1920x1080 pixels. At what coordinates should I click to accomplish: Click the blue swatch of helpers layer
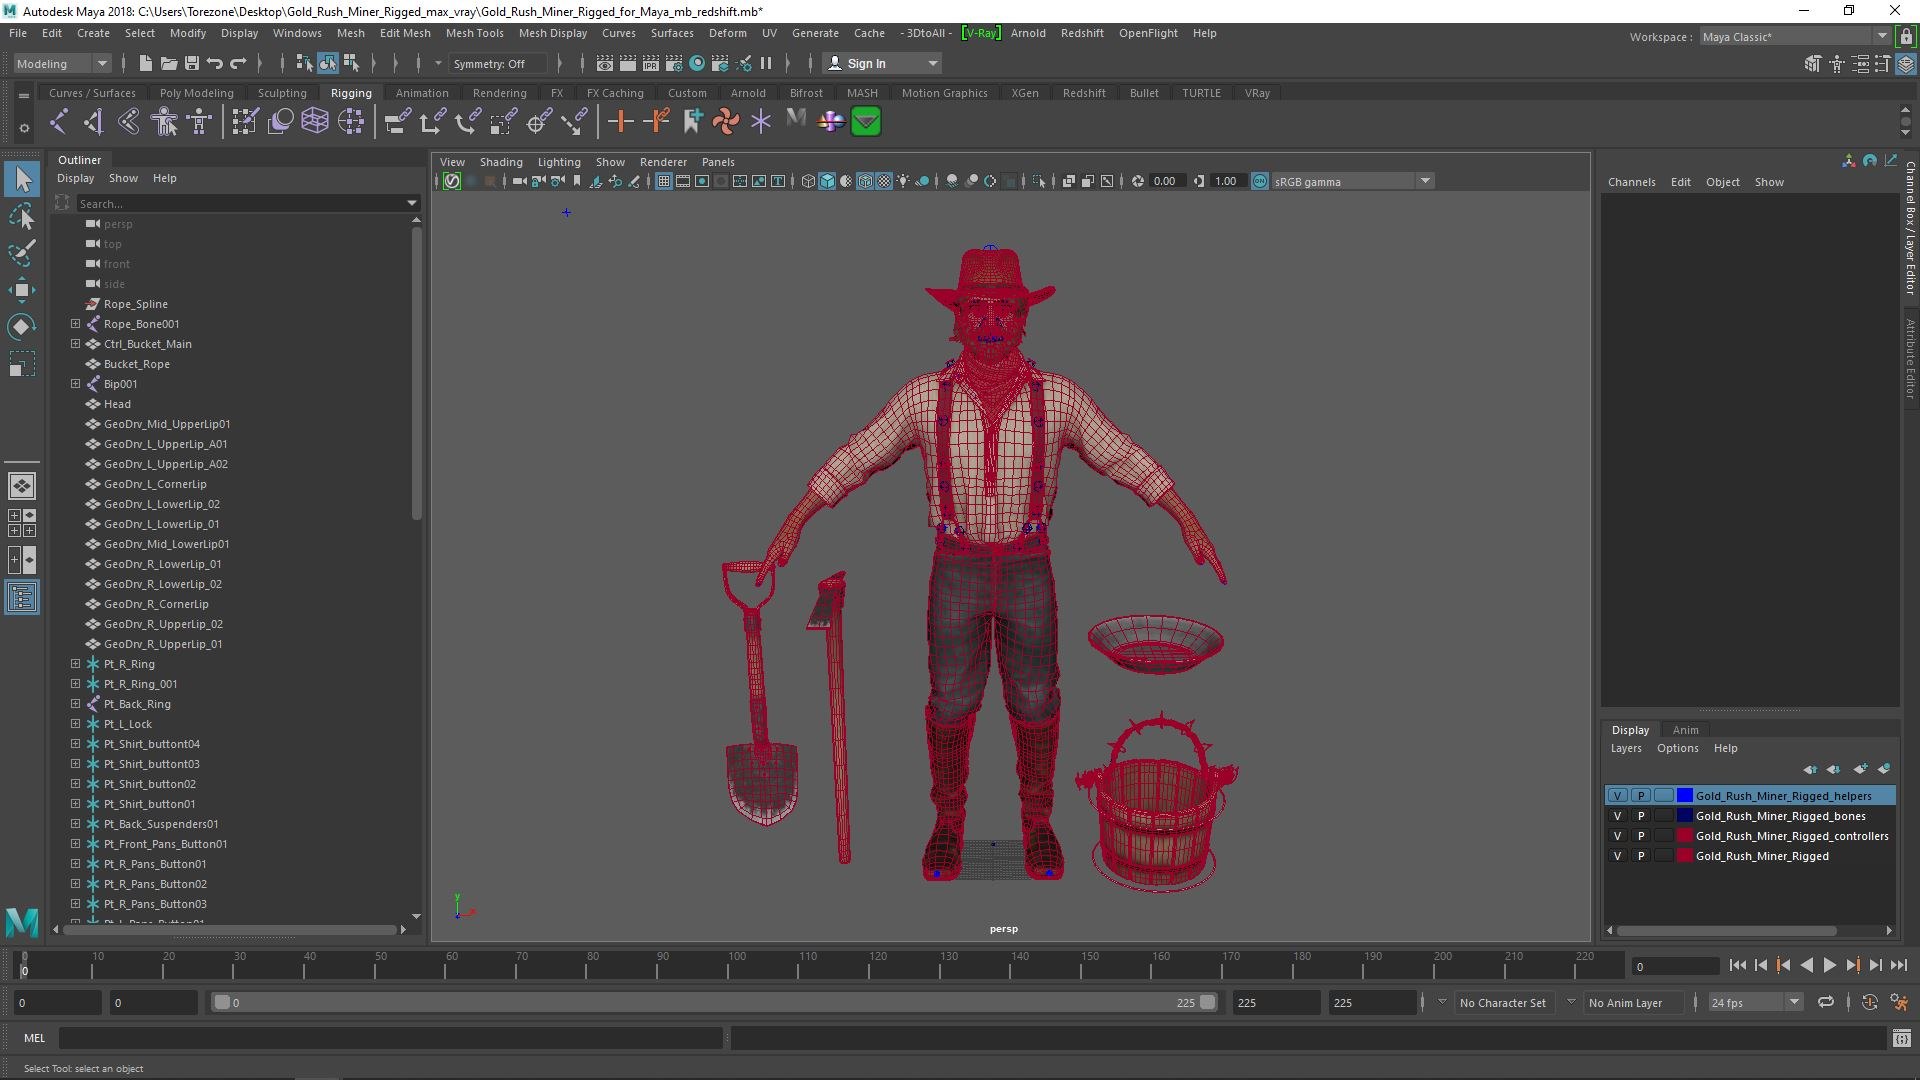[x=1685, y=796]
